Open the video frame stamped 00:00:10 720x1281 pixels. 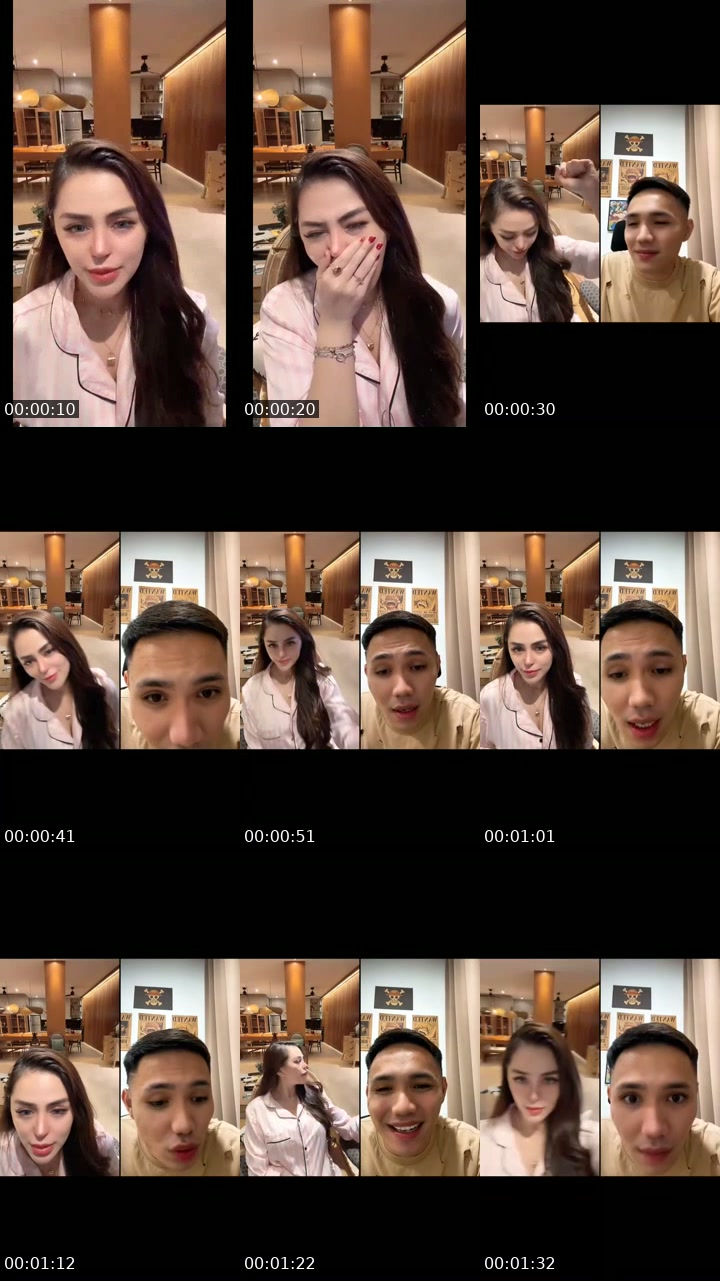pyautogui.click(x=120, y=213)
